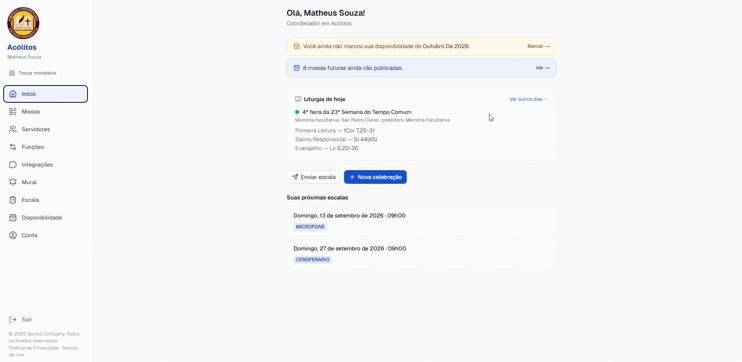Click the parish logo emblem
The height and width of the screenshot is (362, 742).
click(x=23, y=23)
